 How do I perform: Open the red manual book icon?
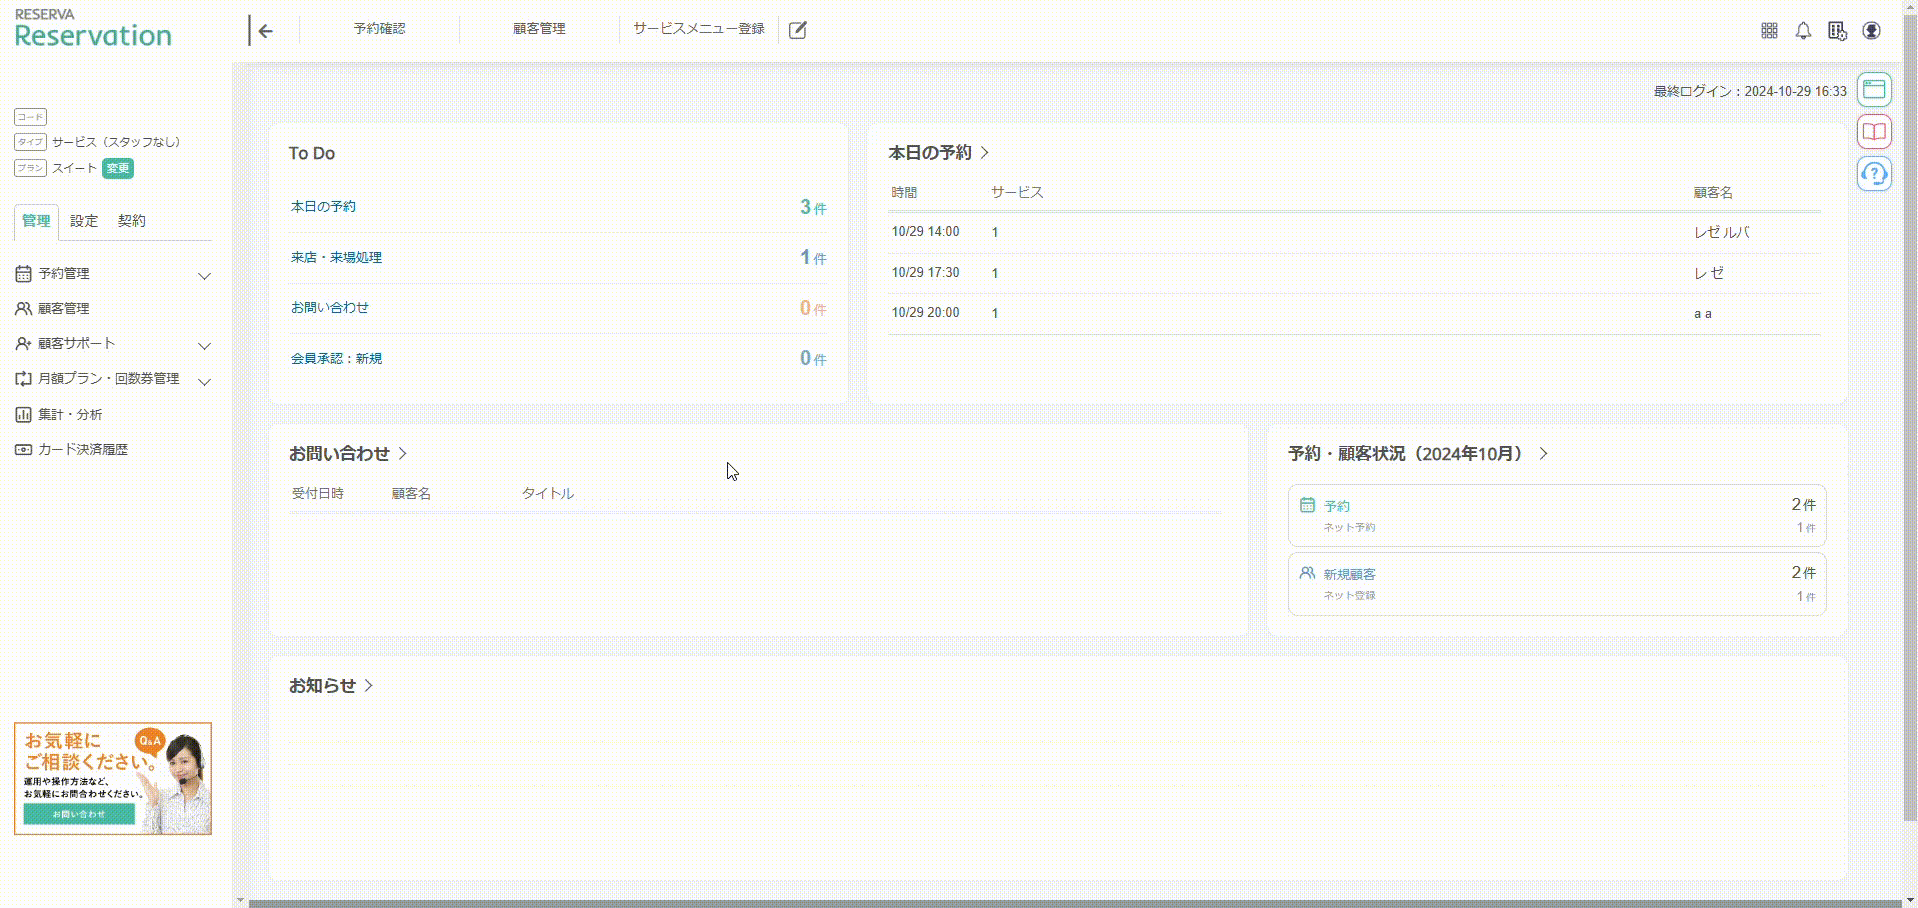(x=1874, y=132)
